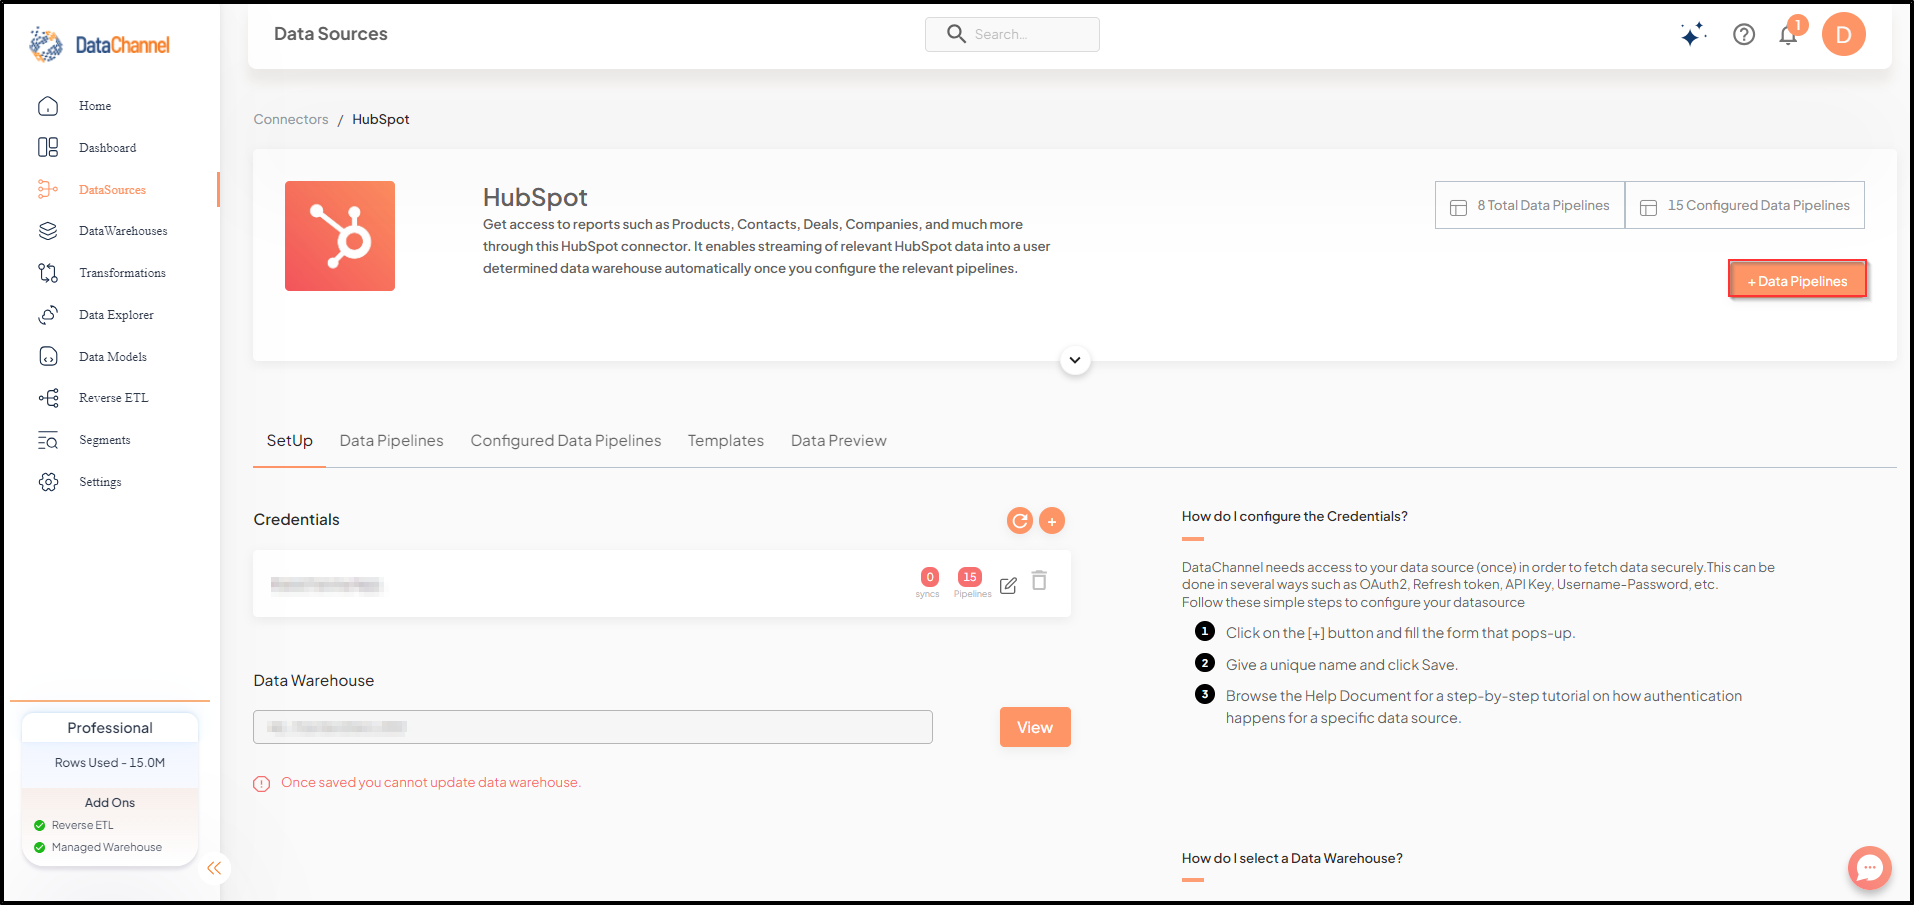The image size is (1914, 905).
Task: Open the Configured Data Pipelines tab
Action: coord(566,441)
